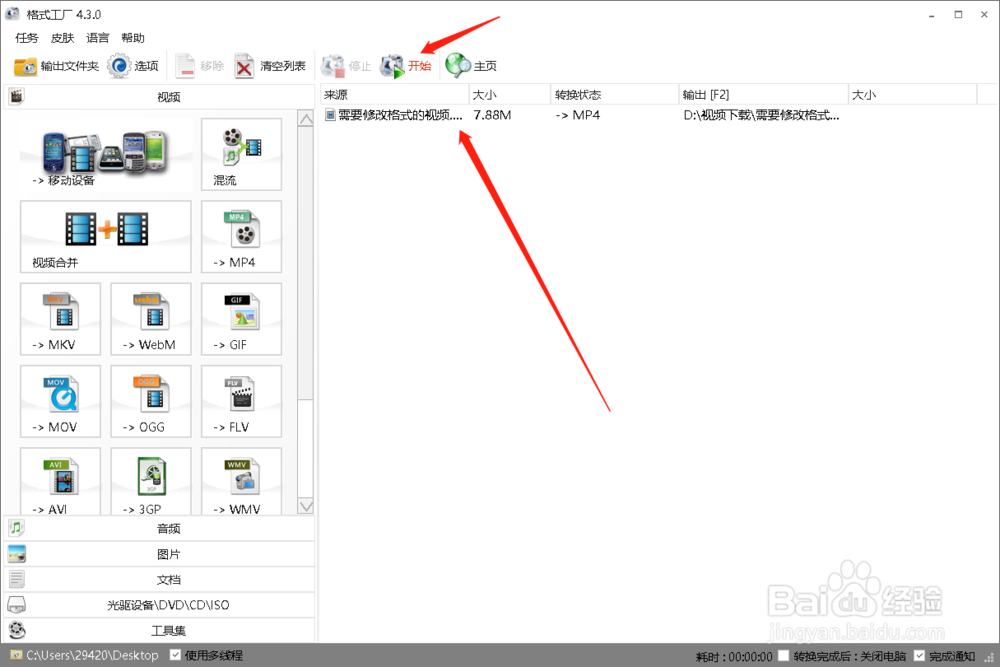Toggle the 使用多线程 multithreading checkbox

click(175, 655)
